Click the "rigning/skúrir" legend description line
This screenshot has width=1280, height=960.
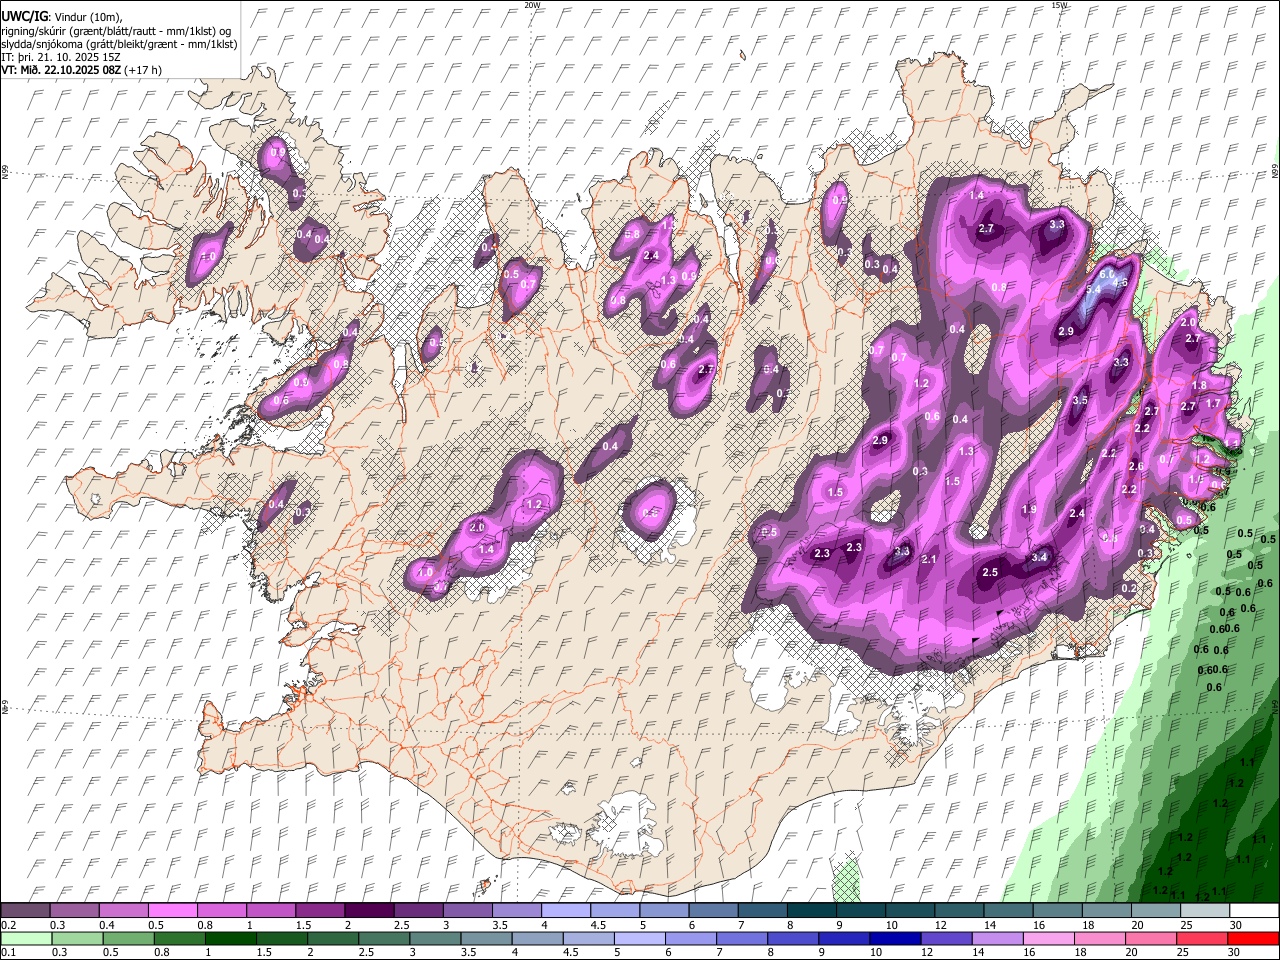click(118, 31)
